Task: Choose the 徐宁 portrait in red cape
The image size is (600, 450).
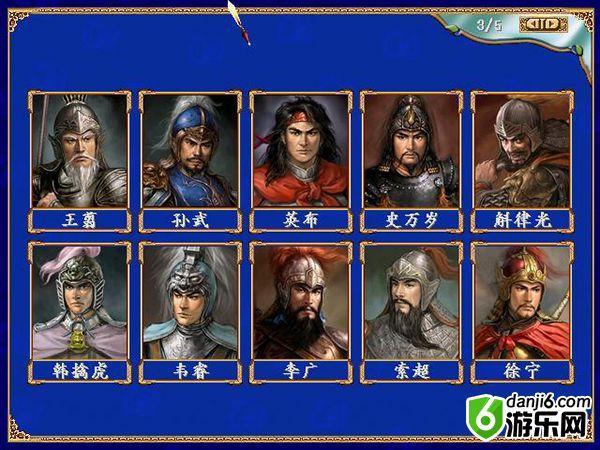Action: (522, 302)
